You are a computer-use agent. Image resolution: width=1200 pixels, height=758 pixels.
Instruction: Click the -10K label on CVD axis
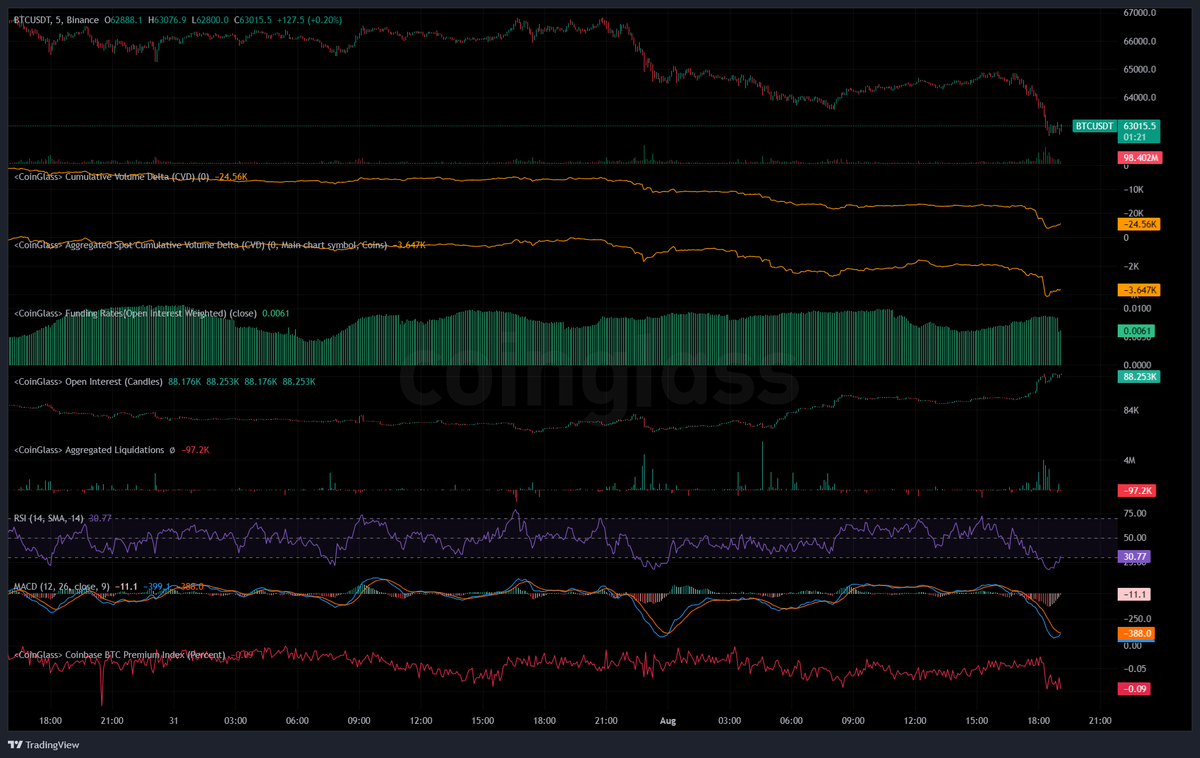[x=1134, y=189]
